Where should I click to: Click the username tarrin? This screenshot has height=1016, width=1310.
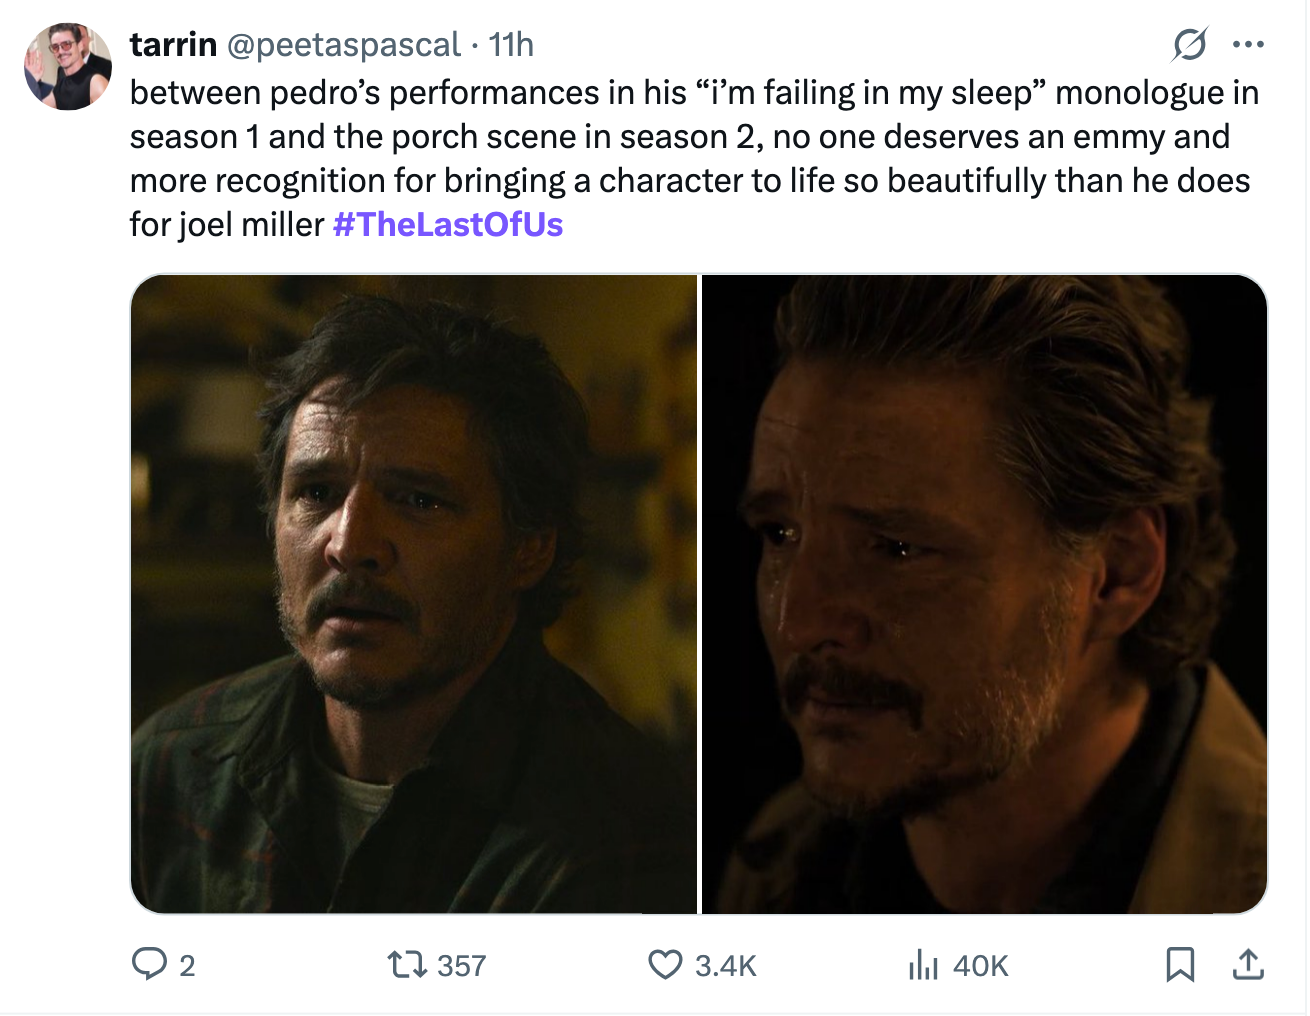tap(172, 44)
